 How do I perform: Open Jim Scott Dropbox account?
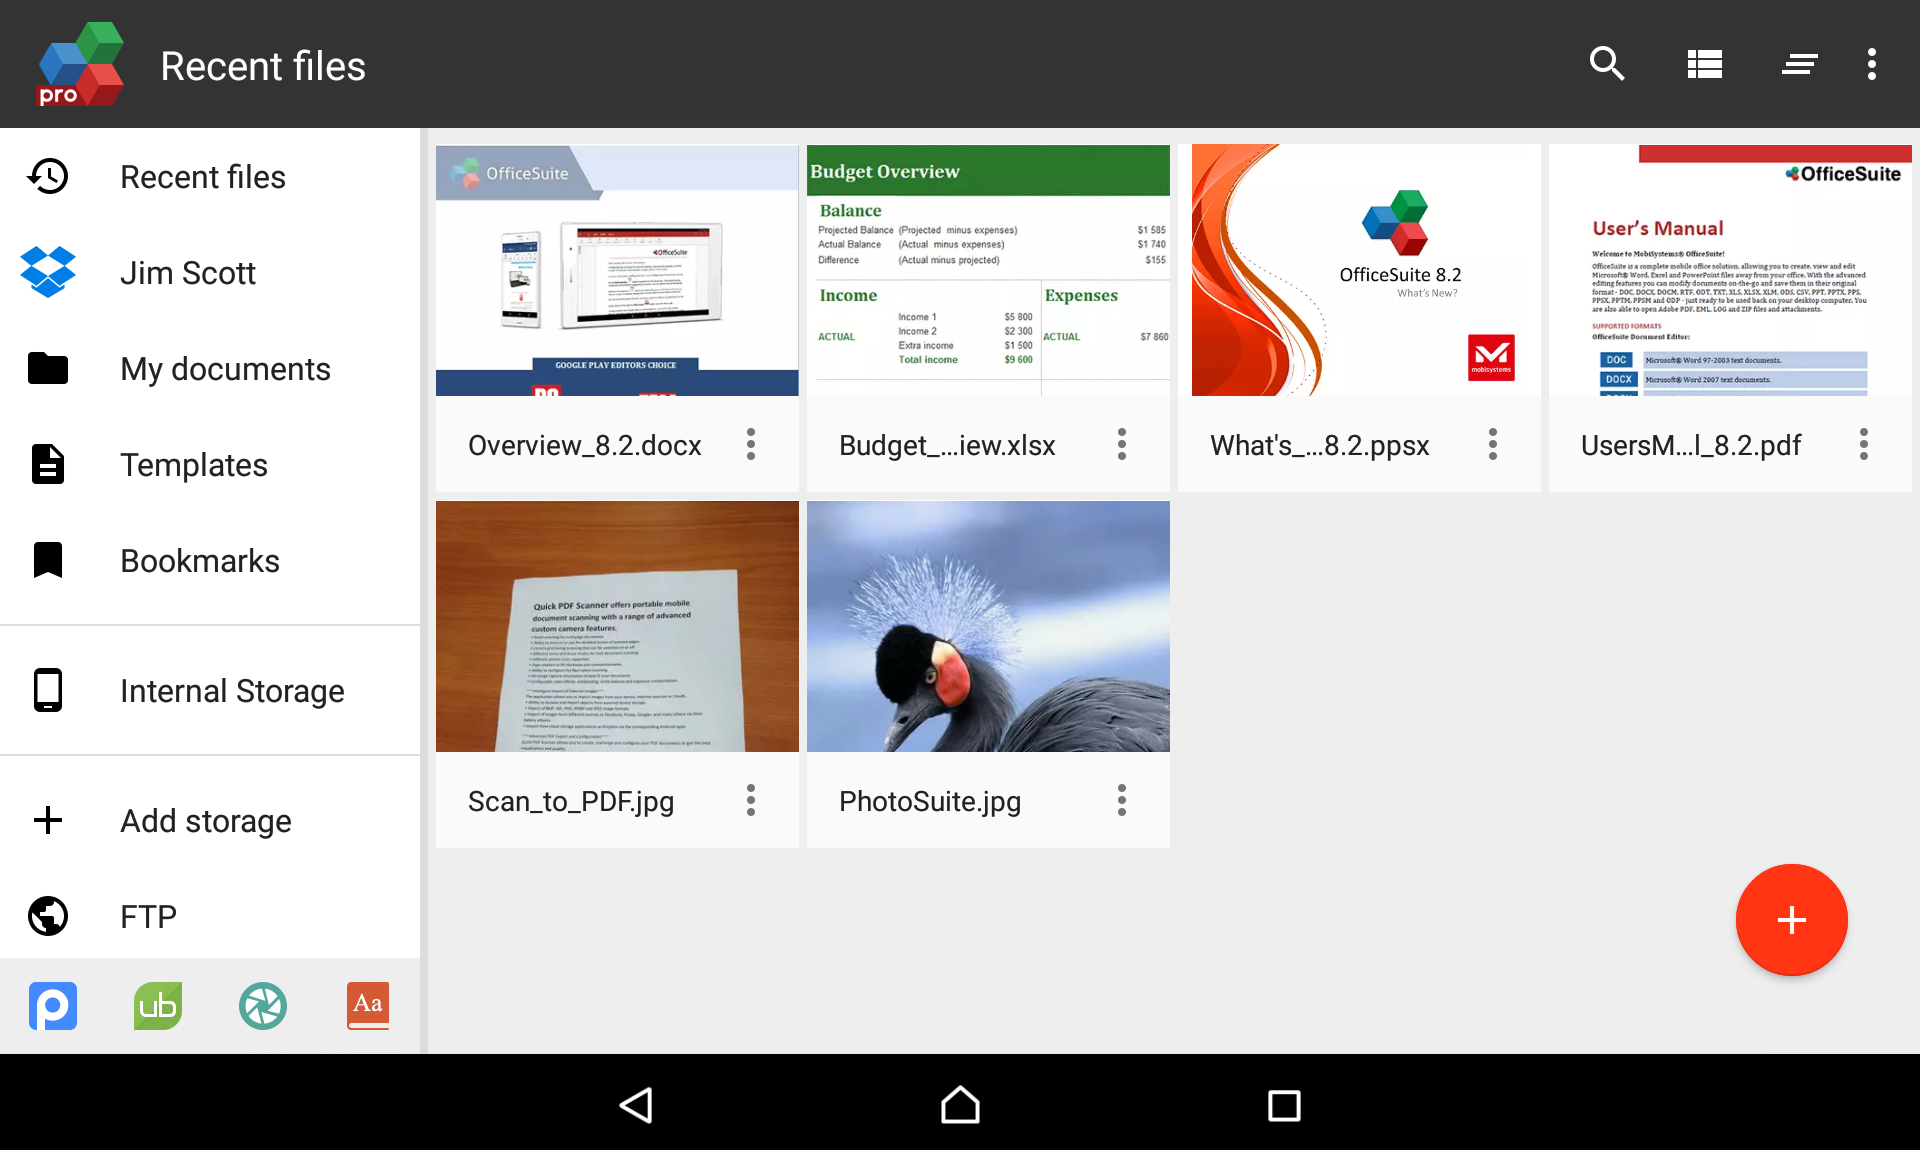(x=210, y=272)
